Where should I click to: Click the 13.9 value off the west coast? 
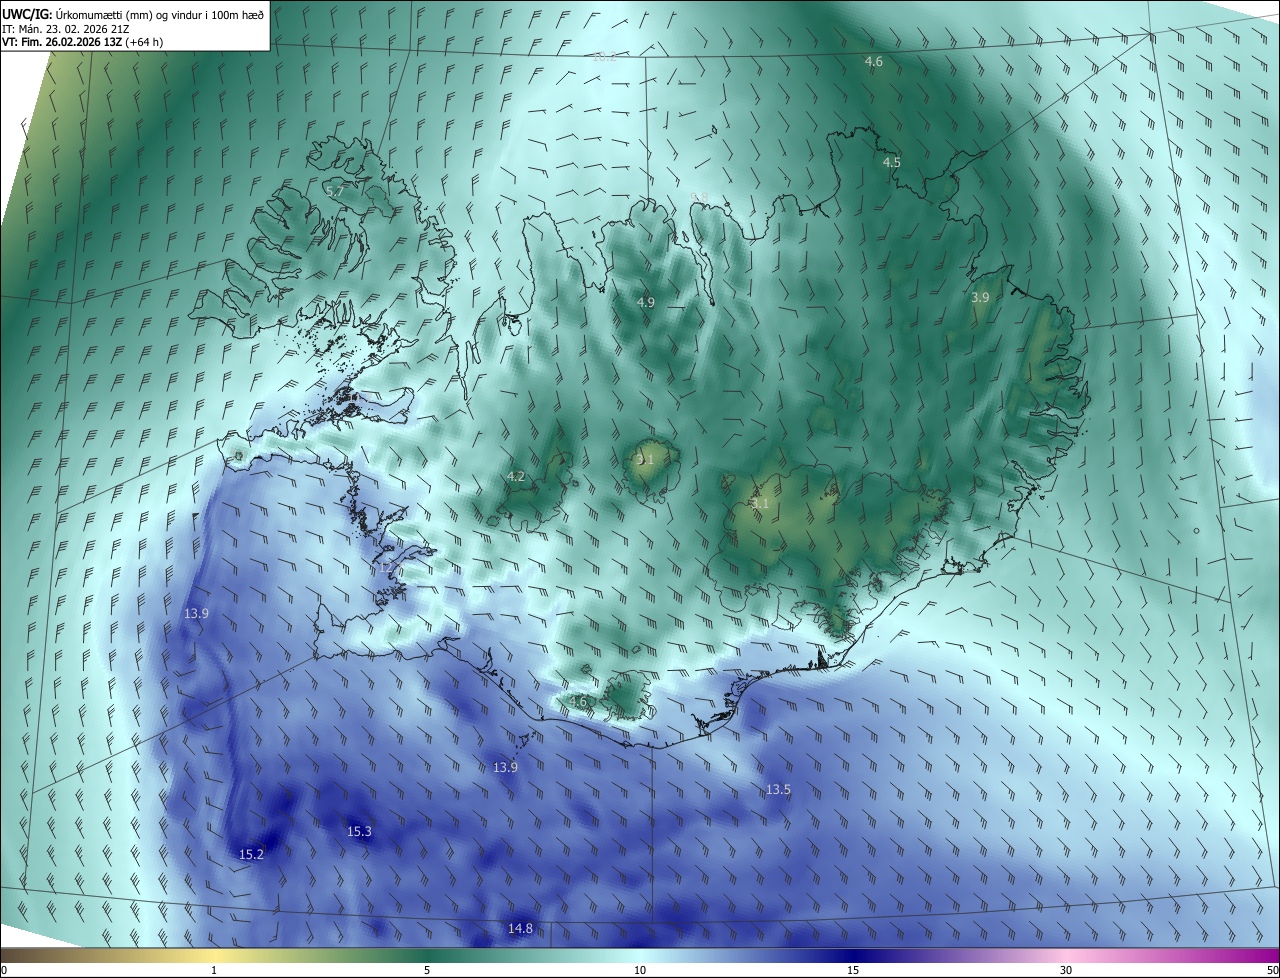[196, 613]
